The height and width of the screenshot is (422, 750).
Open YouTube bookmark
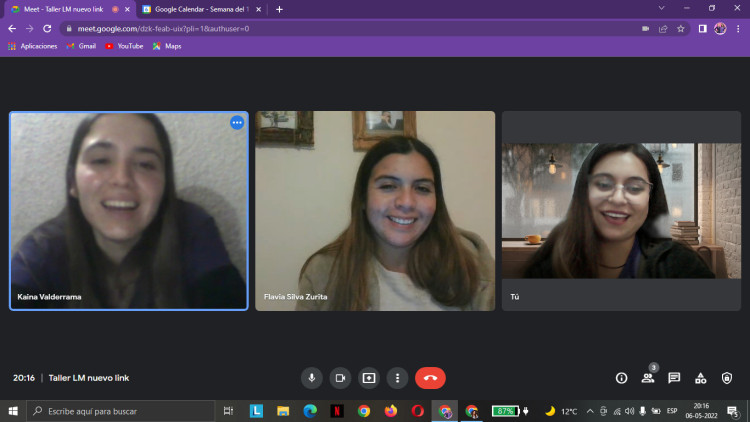(124, 46)
